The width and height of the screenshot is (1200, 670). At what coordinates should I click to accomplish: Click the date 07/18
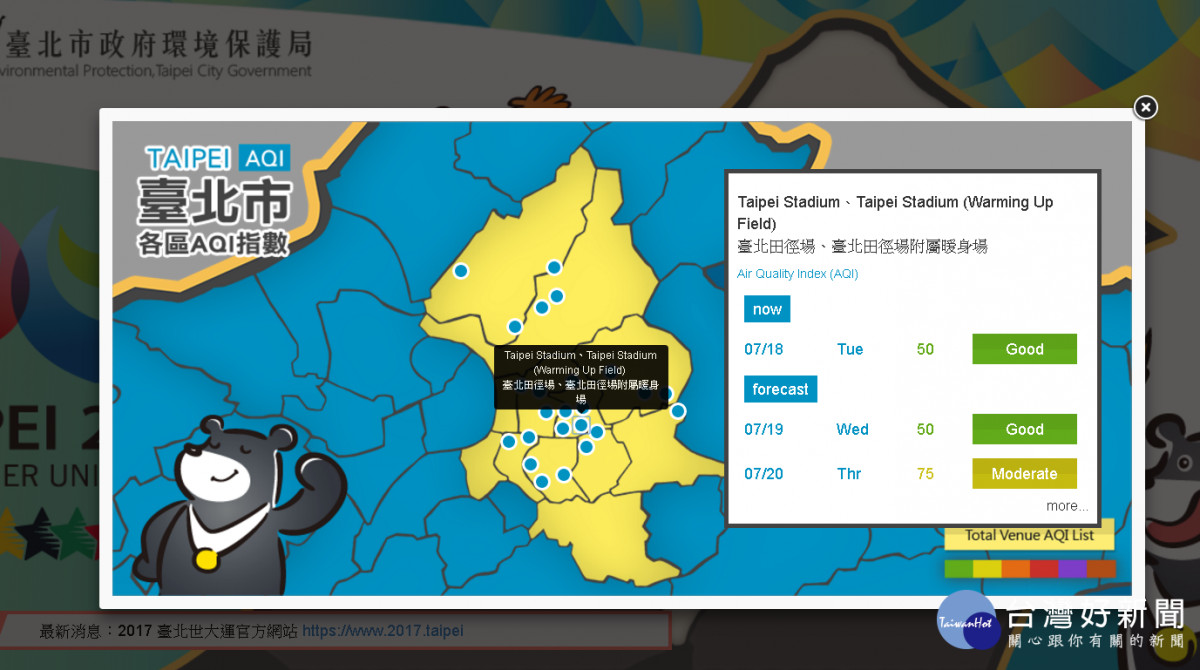point(764,349)
